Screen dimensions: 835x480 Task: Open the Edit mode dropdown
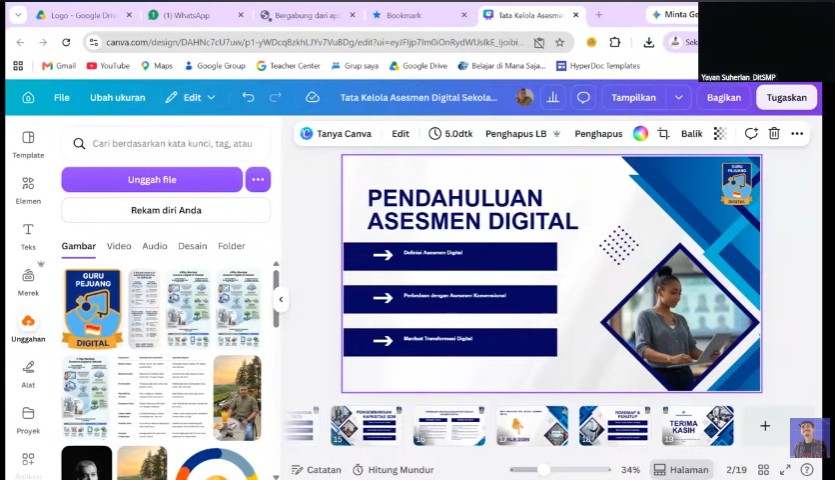190,97
